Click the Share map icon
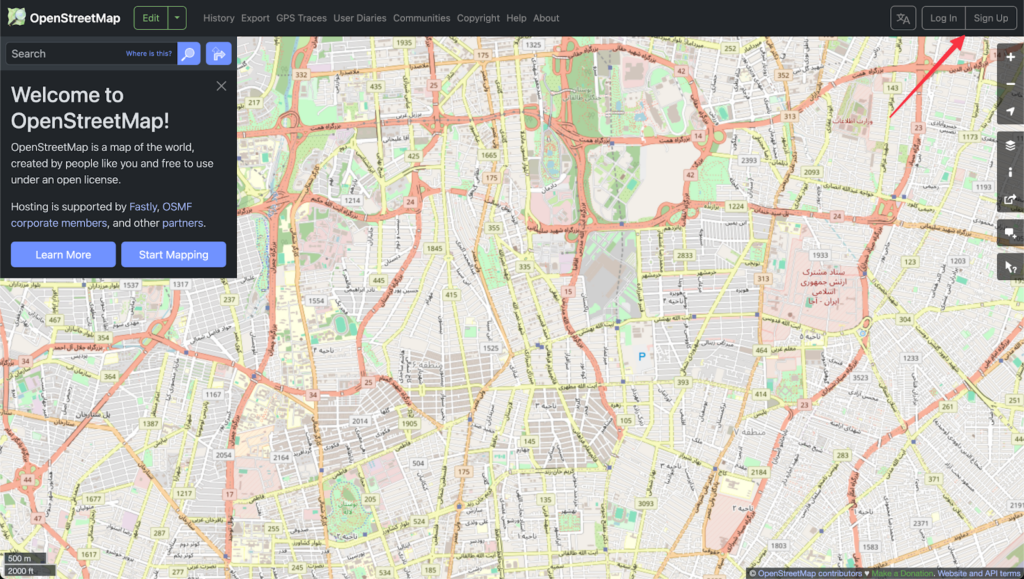Viewport: 1024px width, 579px height. [x=1010, y=199]
